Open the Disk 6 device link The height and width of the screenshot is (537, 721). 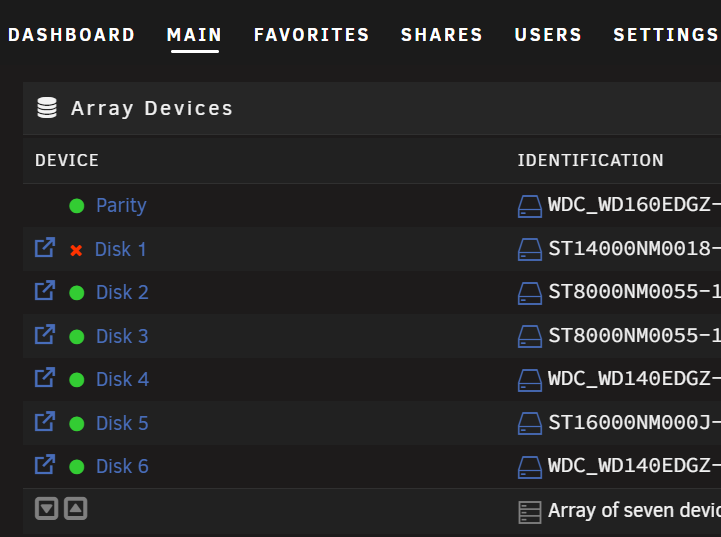pyautogui.click(x=122, y=466)
